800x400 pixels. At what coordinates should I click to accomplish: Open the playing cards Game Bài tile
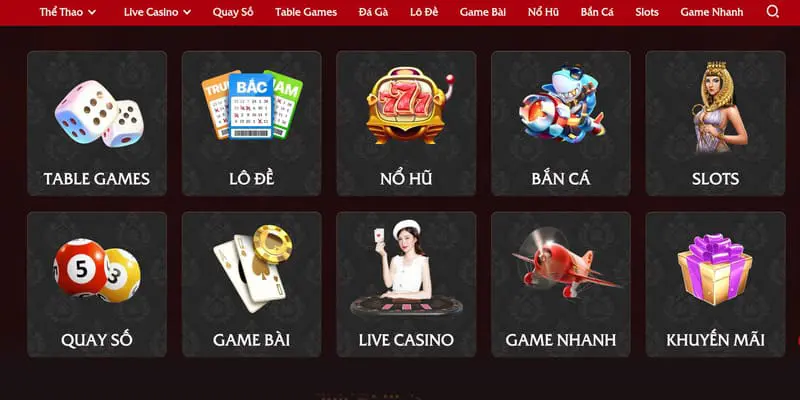click(x=252, y=284)
